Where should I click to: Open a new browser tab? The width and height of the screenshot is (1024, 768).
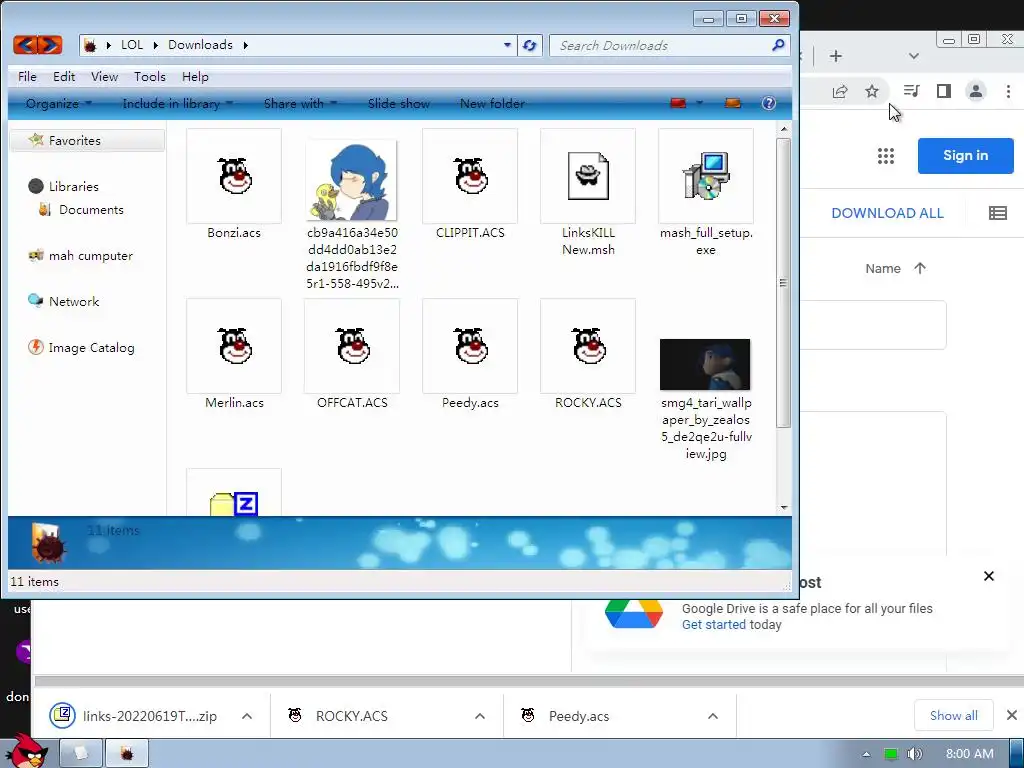836,56
